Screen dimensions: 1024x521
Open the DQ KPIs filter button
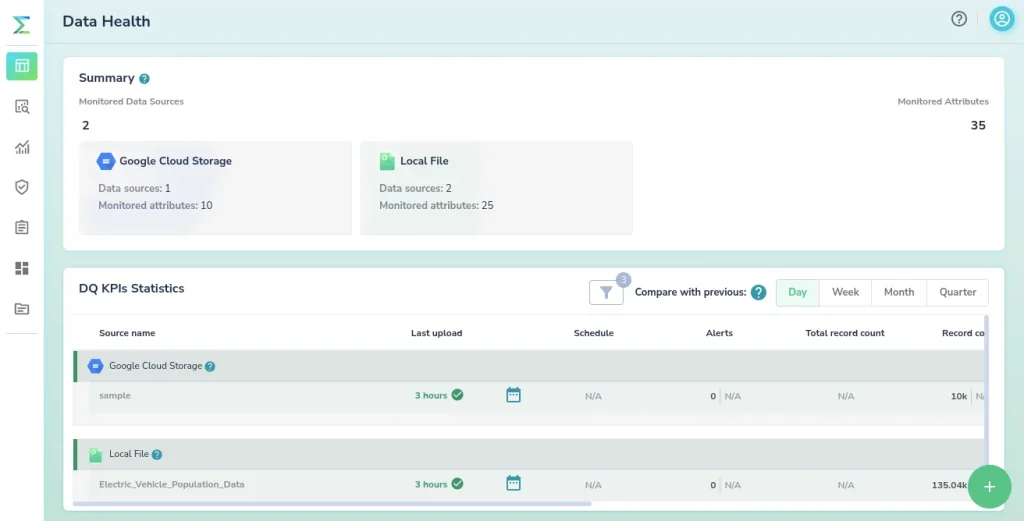[606, 292]
